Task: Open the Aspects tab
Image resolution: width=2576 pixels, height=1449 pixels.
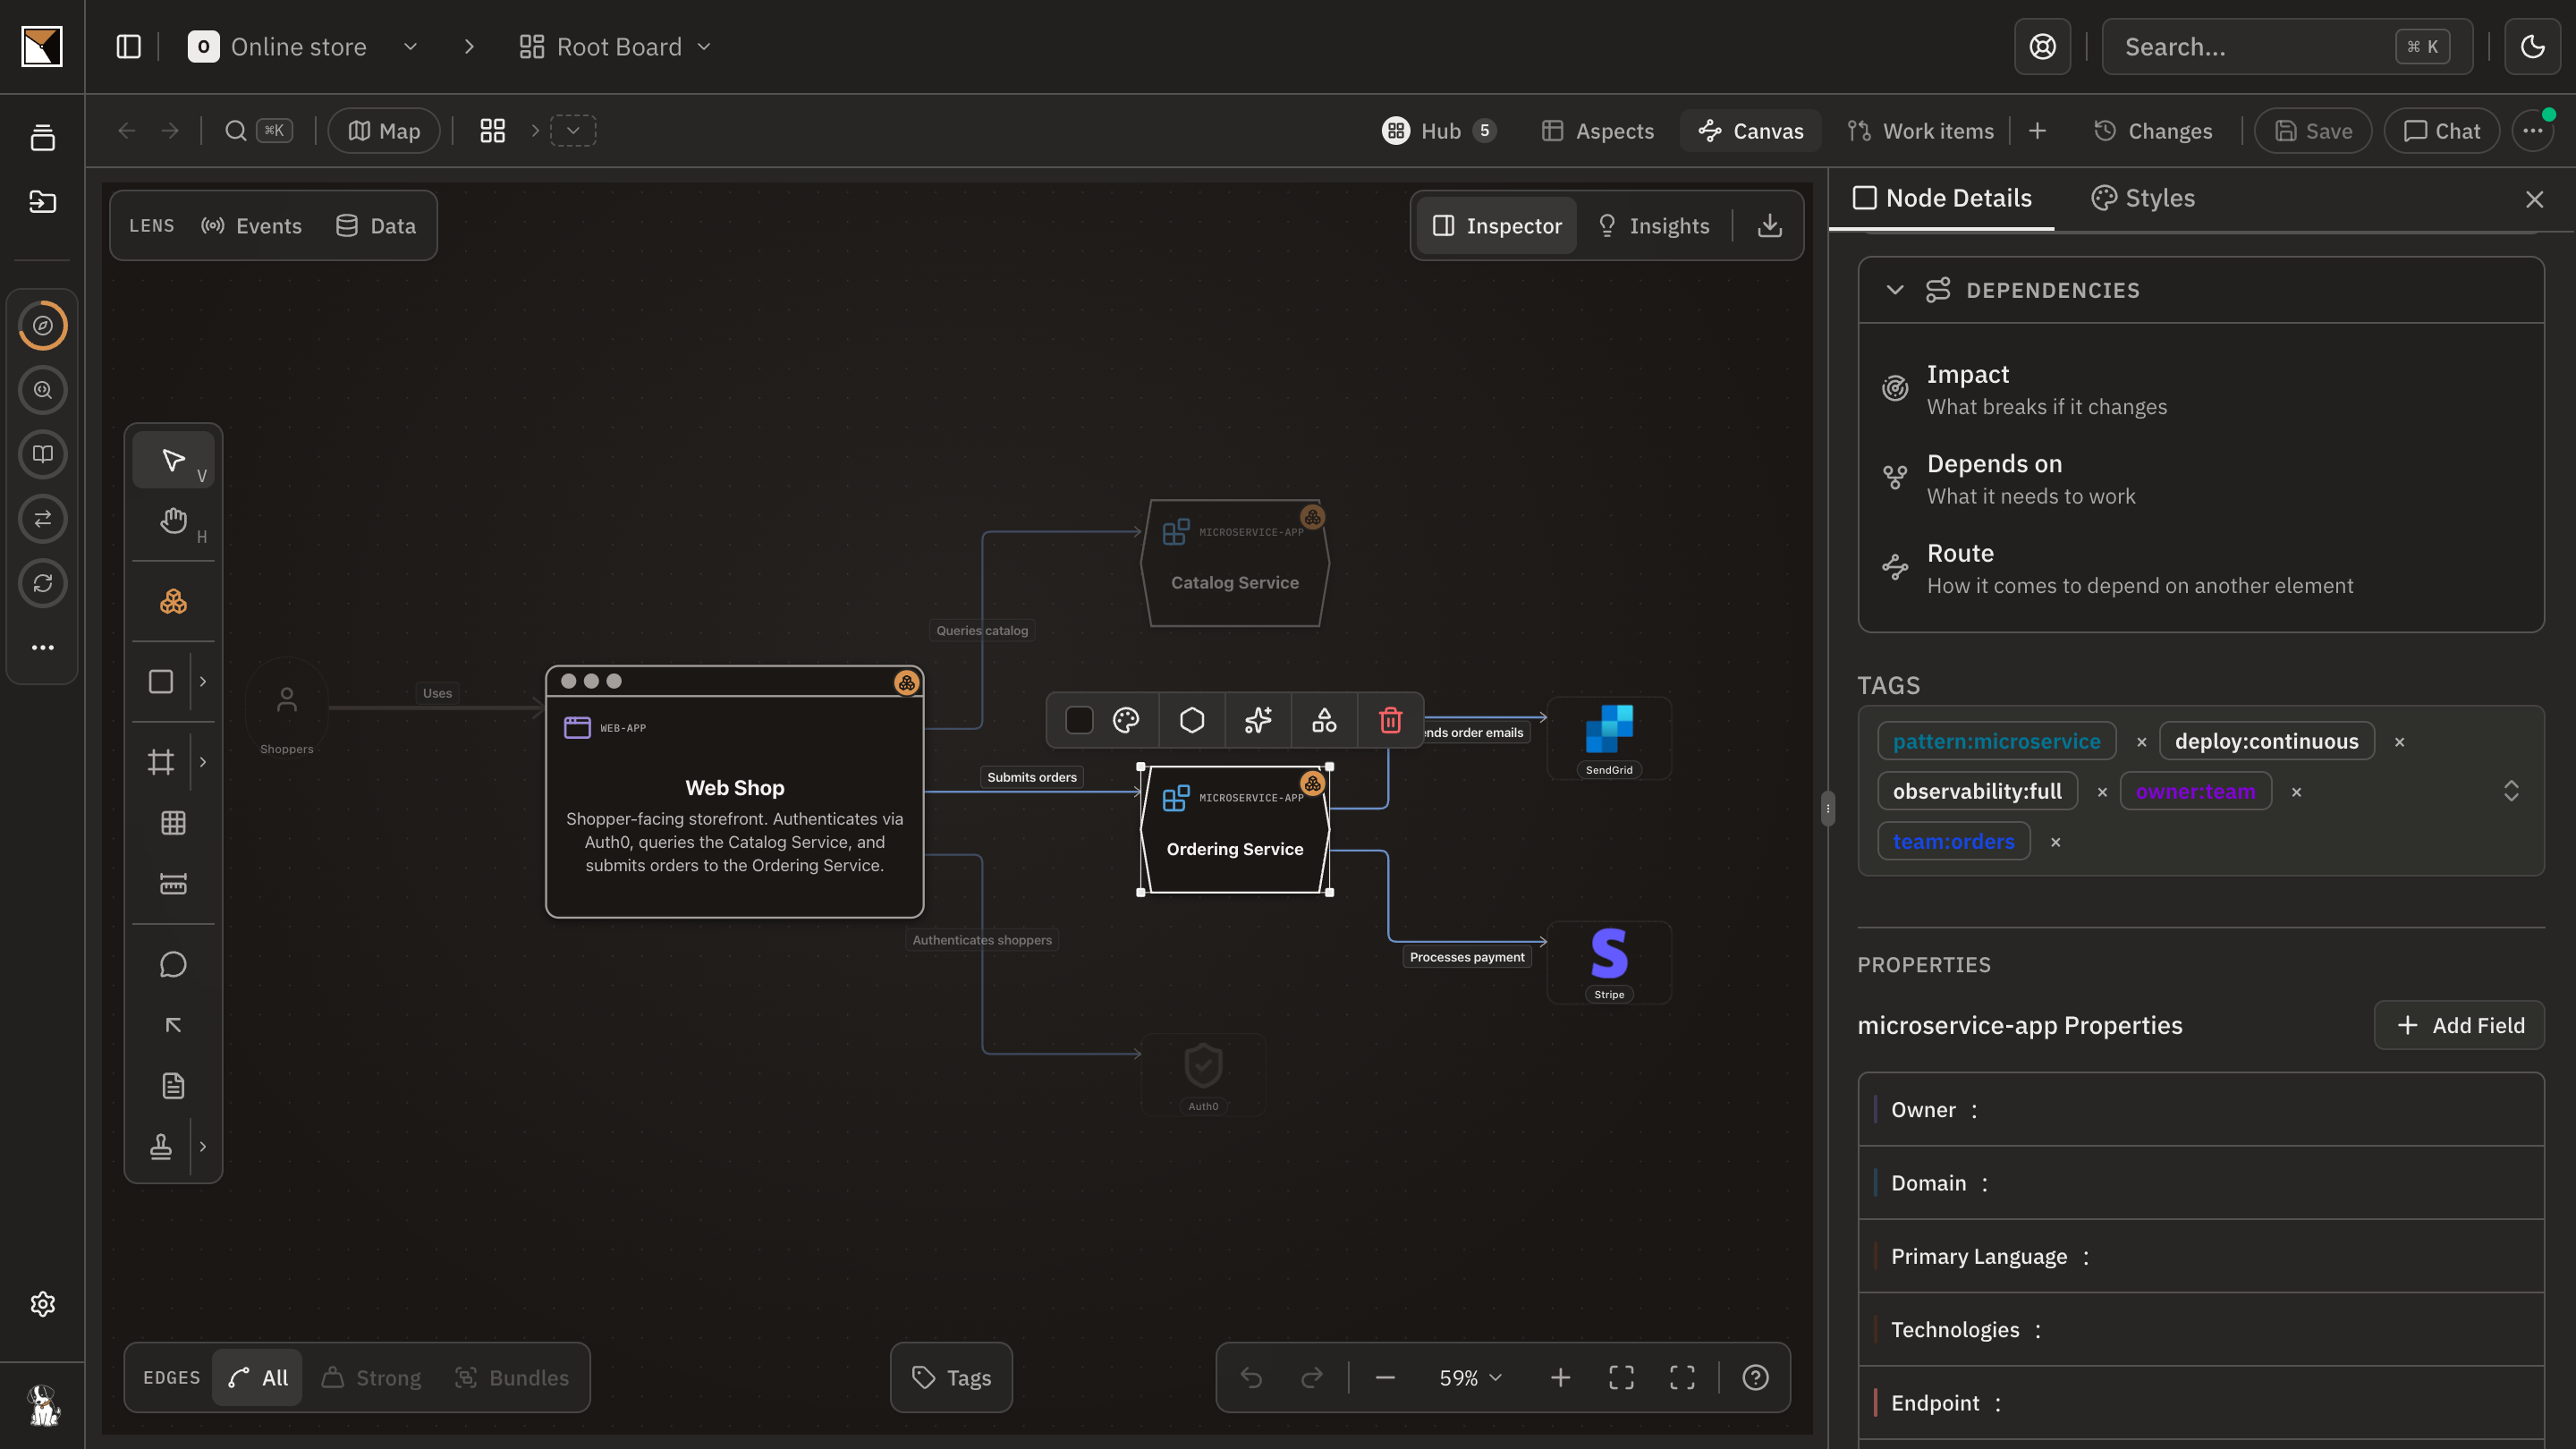Action: [1597, 131]
